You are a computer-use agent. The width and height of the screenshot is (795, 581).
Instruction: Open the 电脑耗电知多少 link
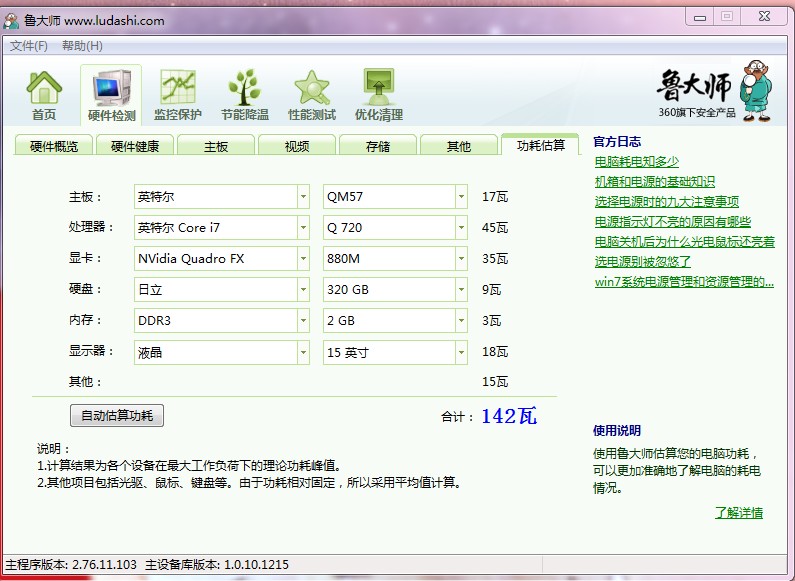[636, 162]
